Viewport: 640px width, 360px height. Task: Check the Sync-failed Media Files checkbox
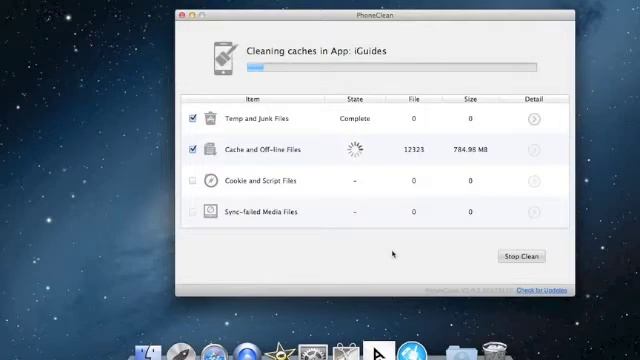tap(193, 211)
